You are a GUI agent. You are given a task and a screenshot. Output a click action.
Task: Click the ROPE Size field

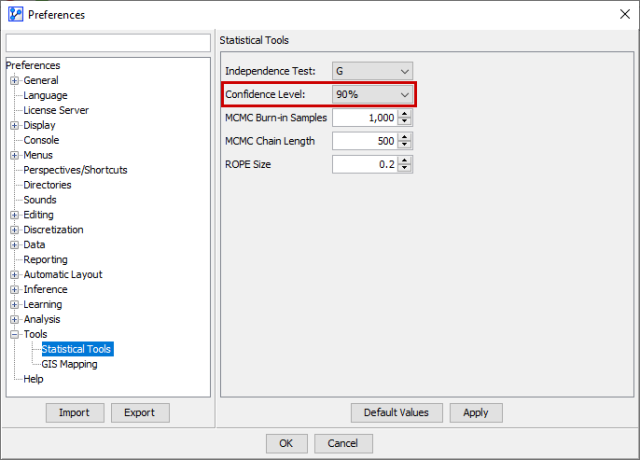[x=365, y=164]
